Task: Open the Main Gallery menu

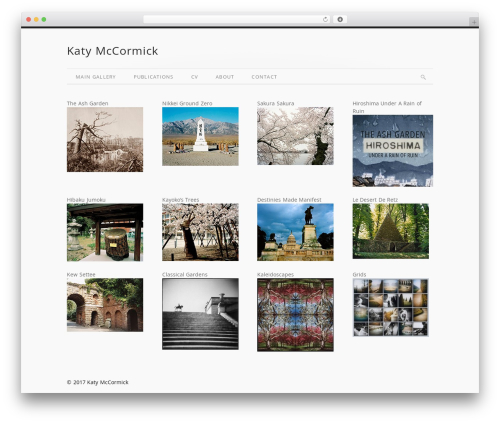Action: [95, 77]
